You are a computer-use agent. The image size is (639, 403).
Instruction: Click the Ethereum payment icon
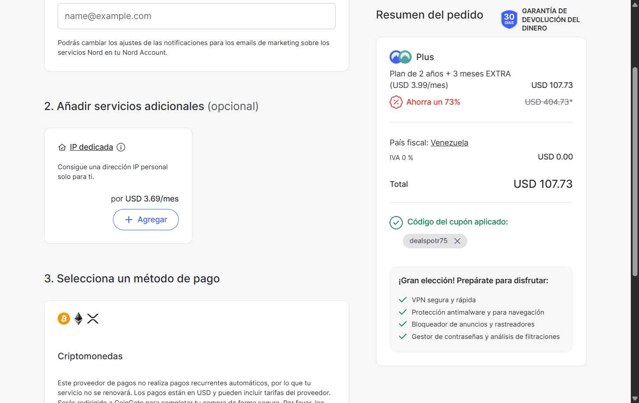point(78,318)
